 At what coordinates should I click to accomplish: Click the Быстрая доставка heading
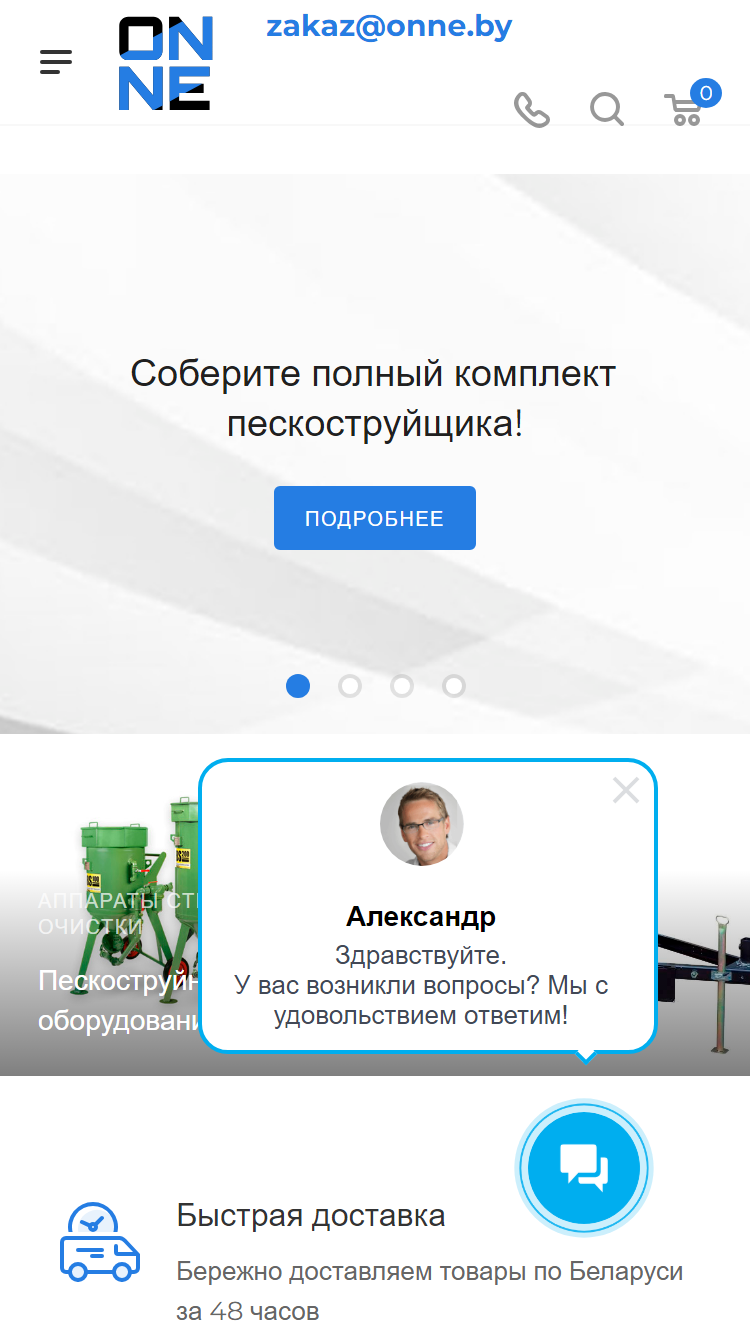pyautogui.click(x=311, y=1216)
